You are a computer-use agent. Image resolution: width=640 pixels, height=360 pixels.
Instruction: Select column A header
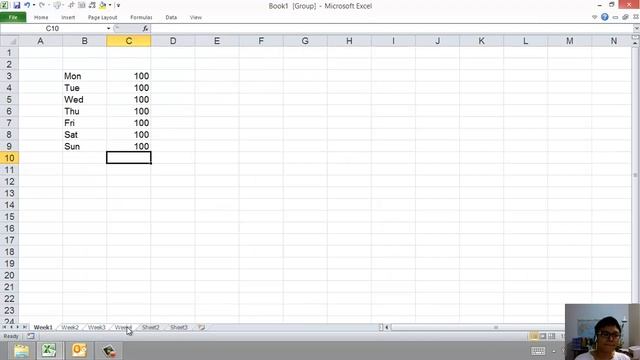click(x=40, y=41)
